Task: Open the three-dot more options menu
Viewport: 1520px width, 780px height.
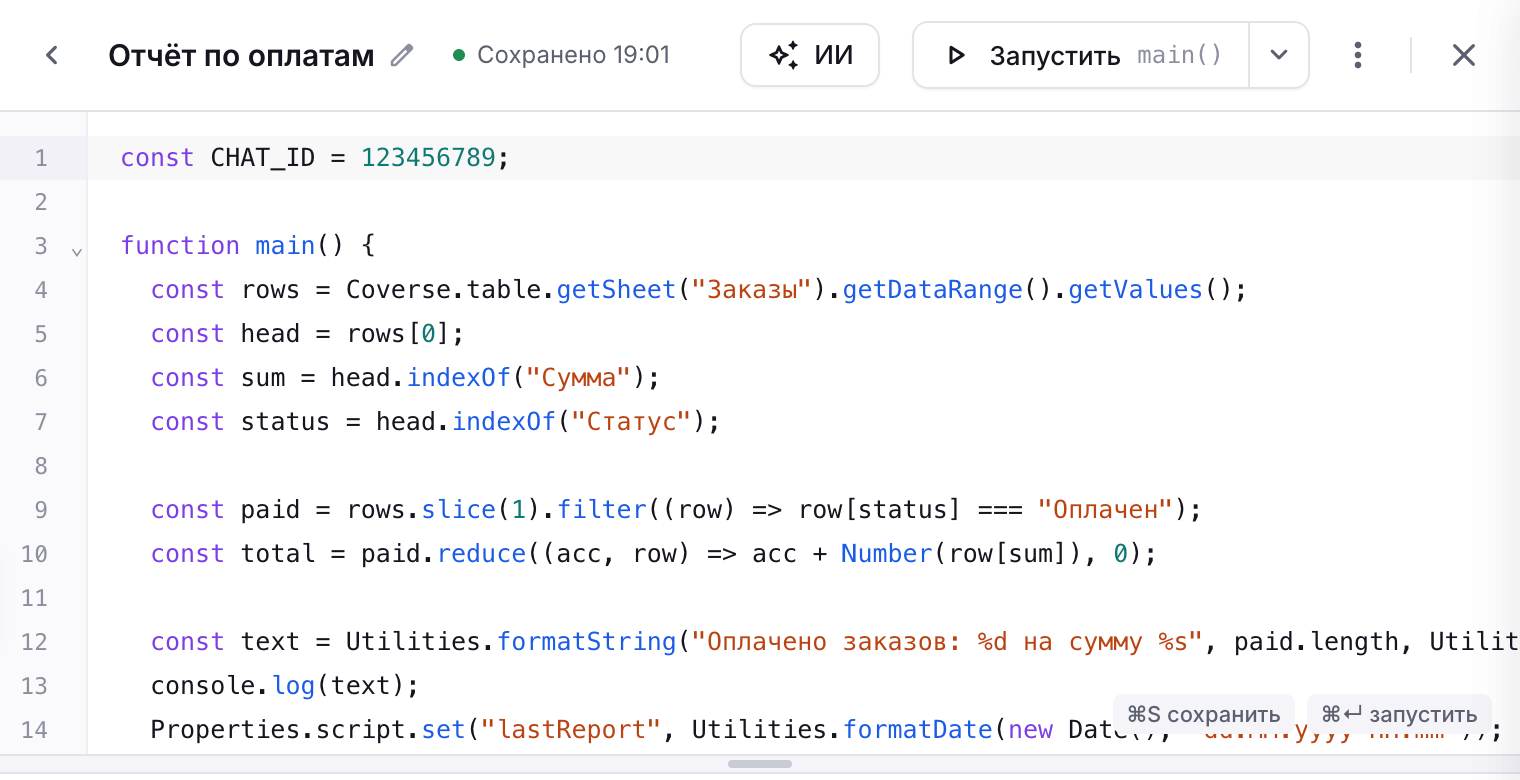Action: point(1357,55)
